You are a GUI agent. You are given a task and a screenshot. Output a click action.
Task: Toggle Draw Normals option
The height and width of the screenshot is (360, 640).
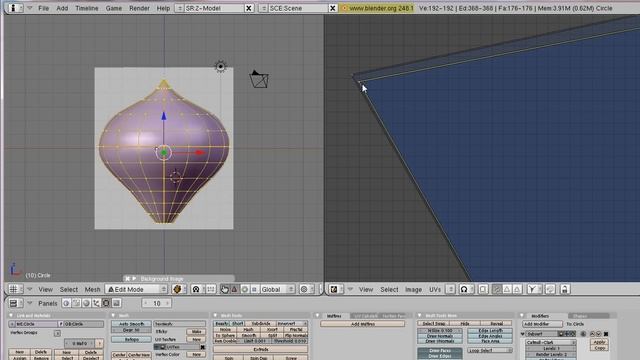pyautogui.click(x=440, y=336)
